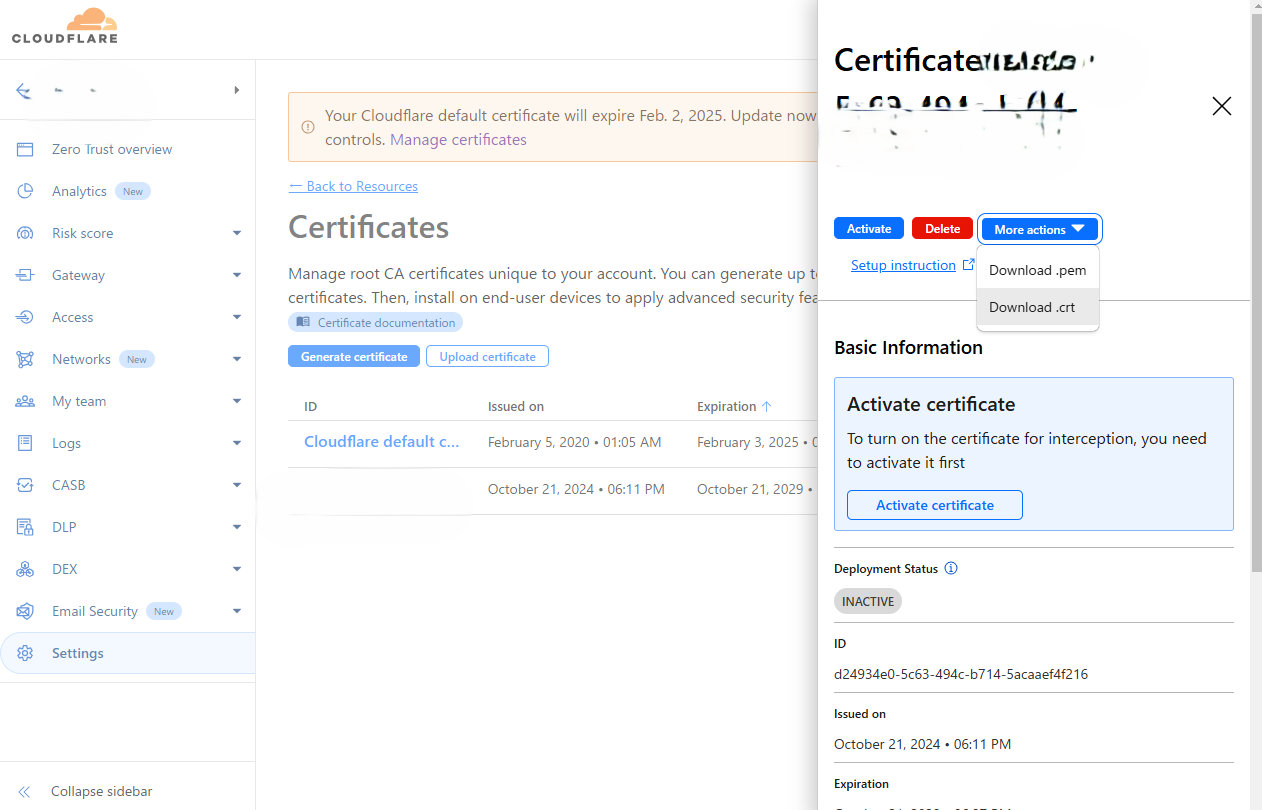Expand the Gateway menu chevron
1262x810 pixels.
pyautogui.click(x=237, y=275)
